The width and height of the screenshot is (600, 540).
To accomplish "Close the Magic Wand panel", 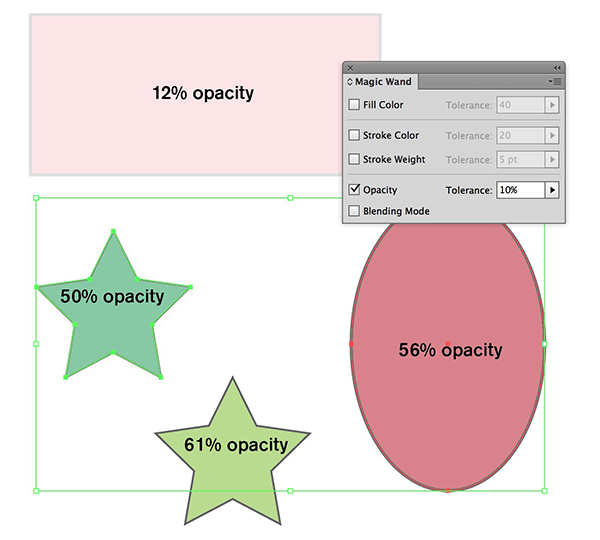I will pos(350,68).
